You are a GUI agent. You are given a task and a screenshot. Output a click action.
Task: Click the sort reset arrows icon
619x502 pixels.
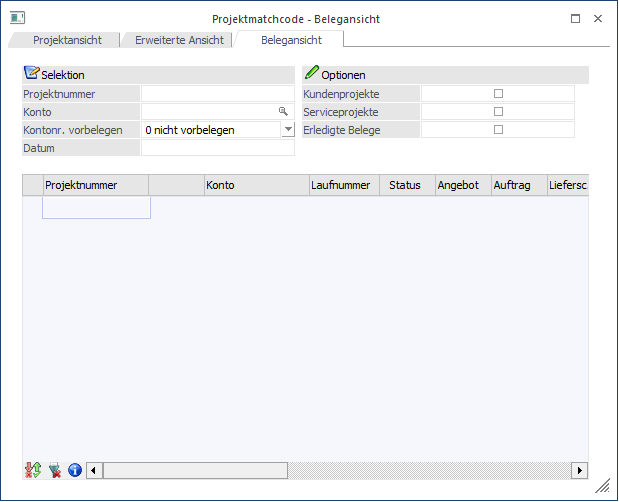tap(32, 470)
